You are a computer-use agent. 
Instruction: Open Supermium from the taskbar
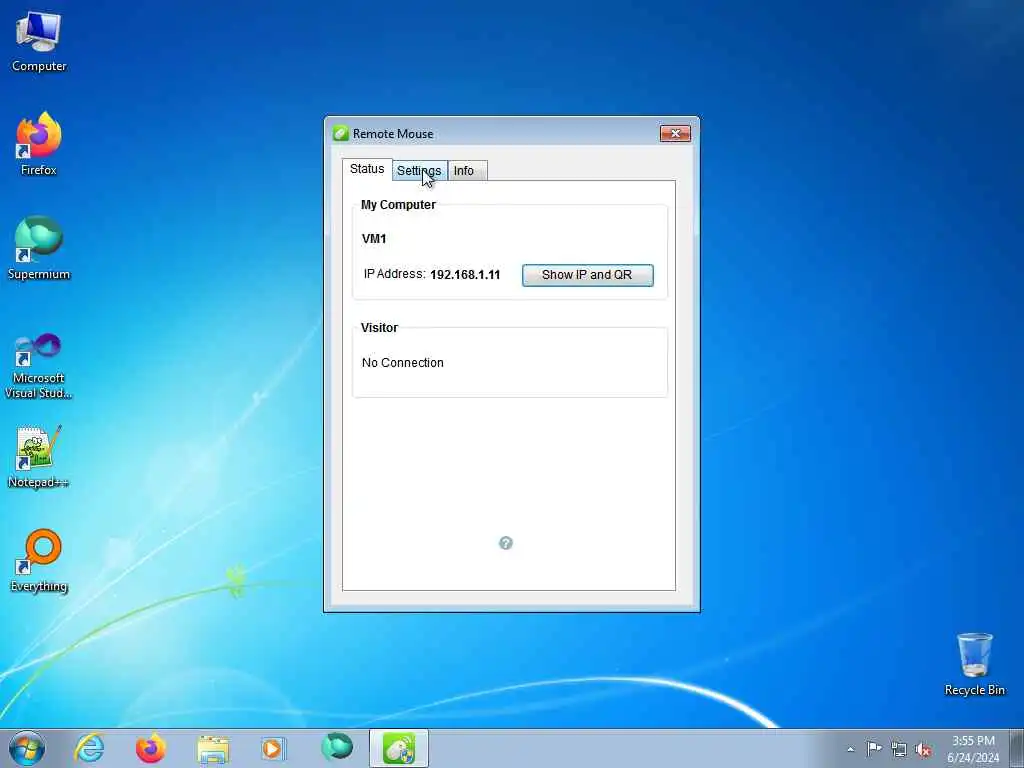337,748
